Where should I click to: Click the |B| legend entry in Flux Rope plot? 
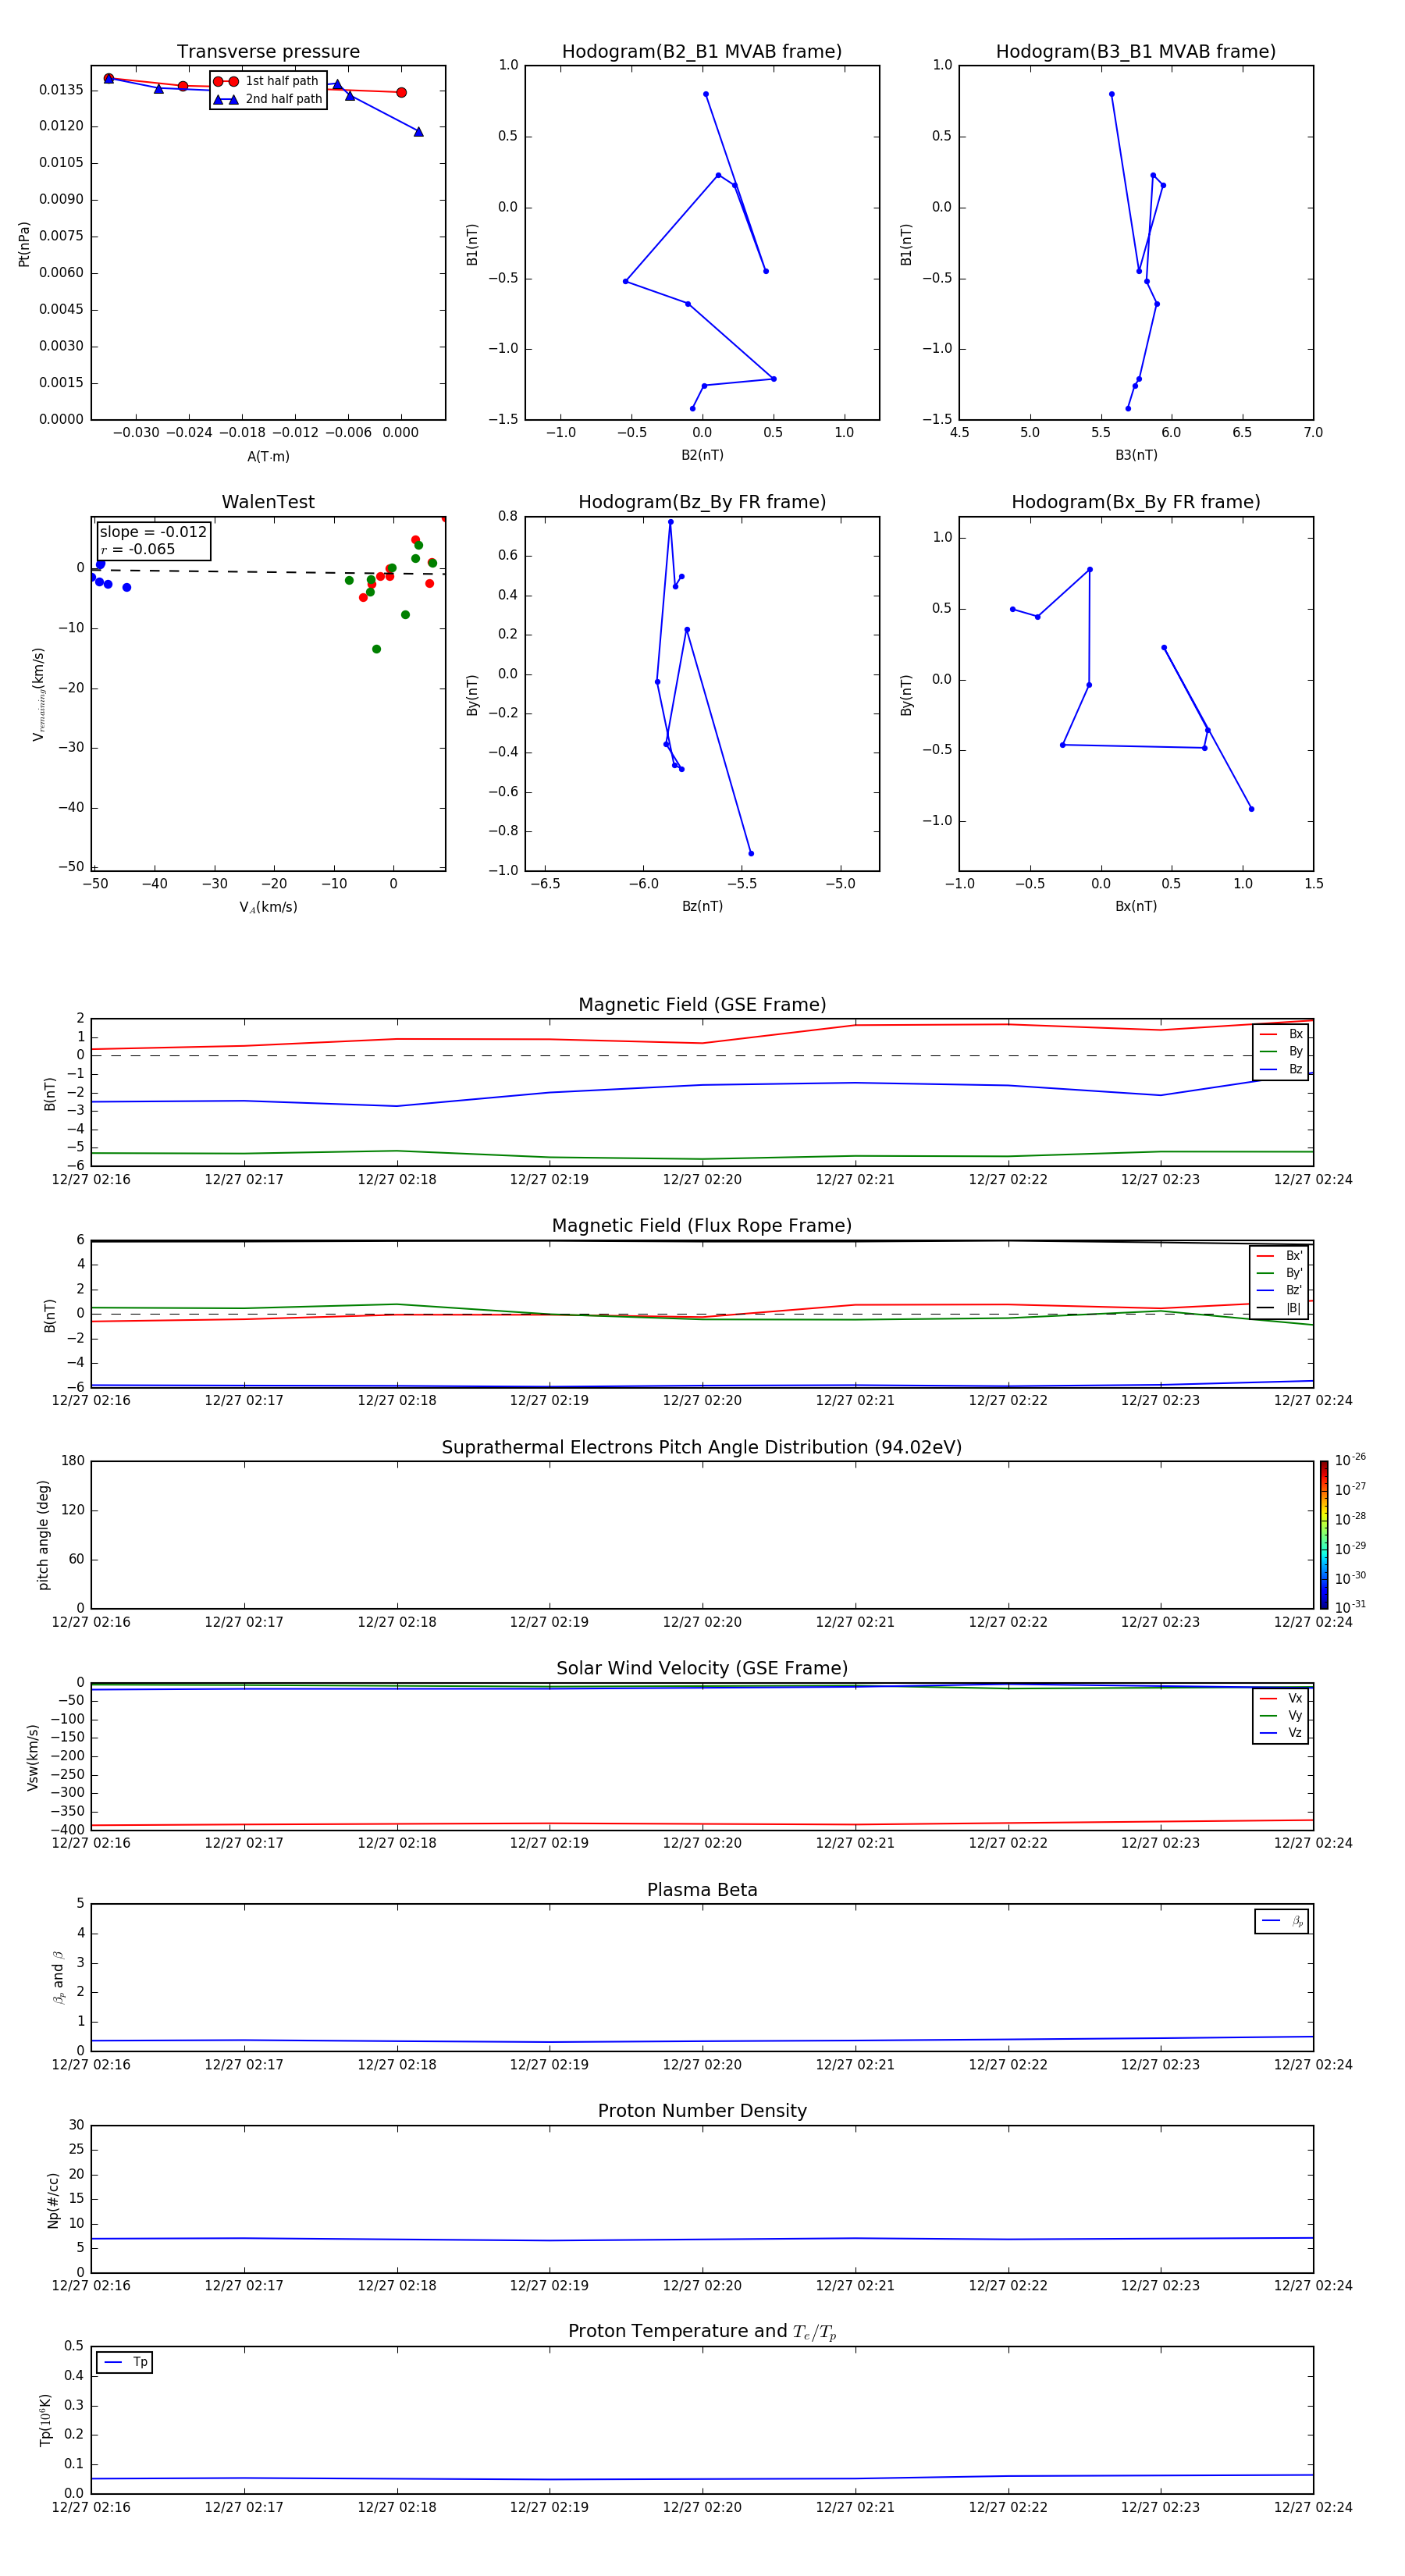[x=1279, y=1309]
